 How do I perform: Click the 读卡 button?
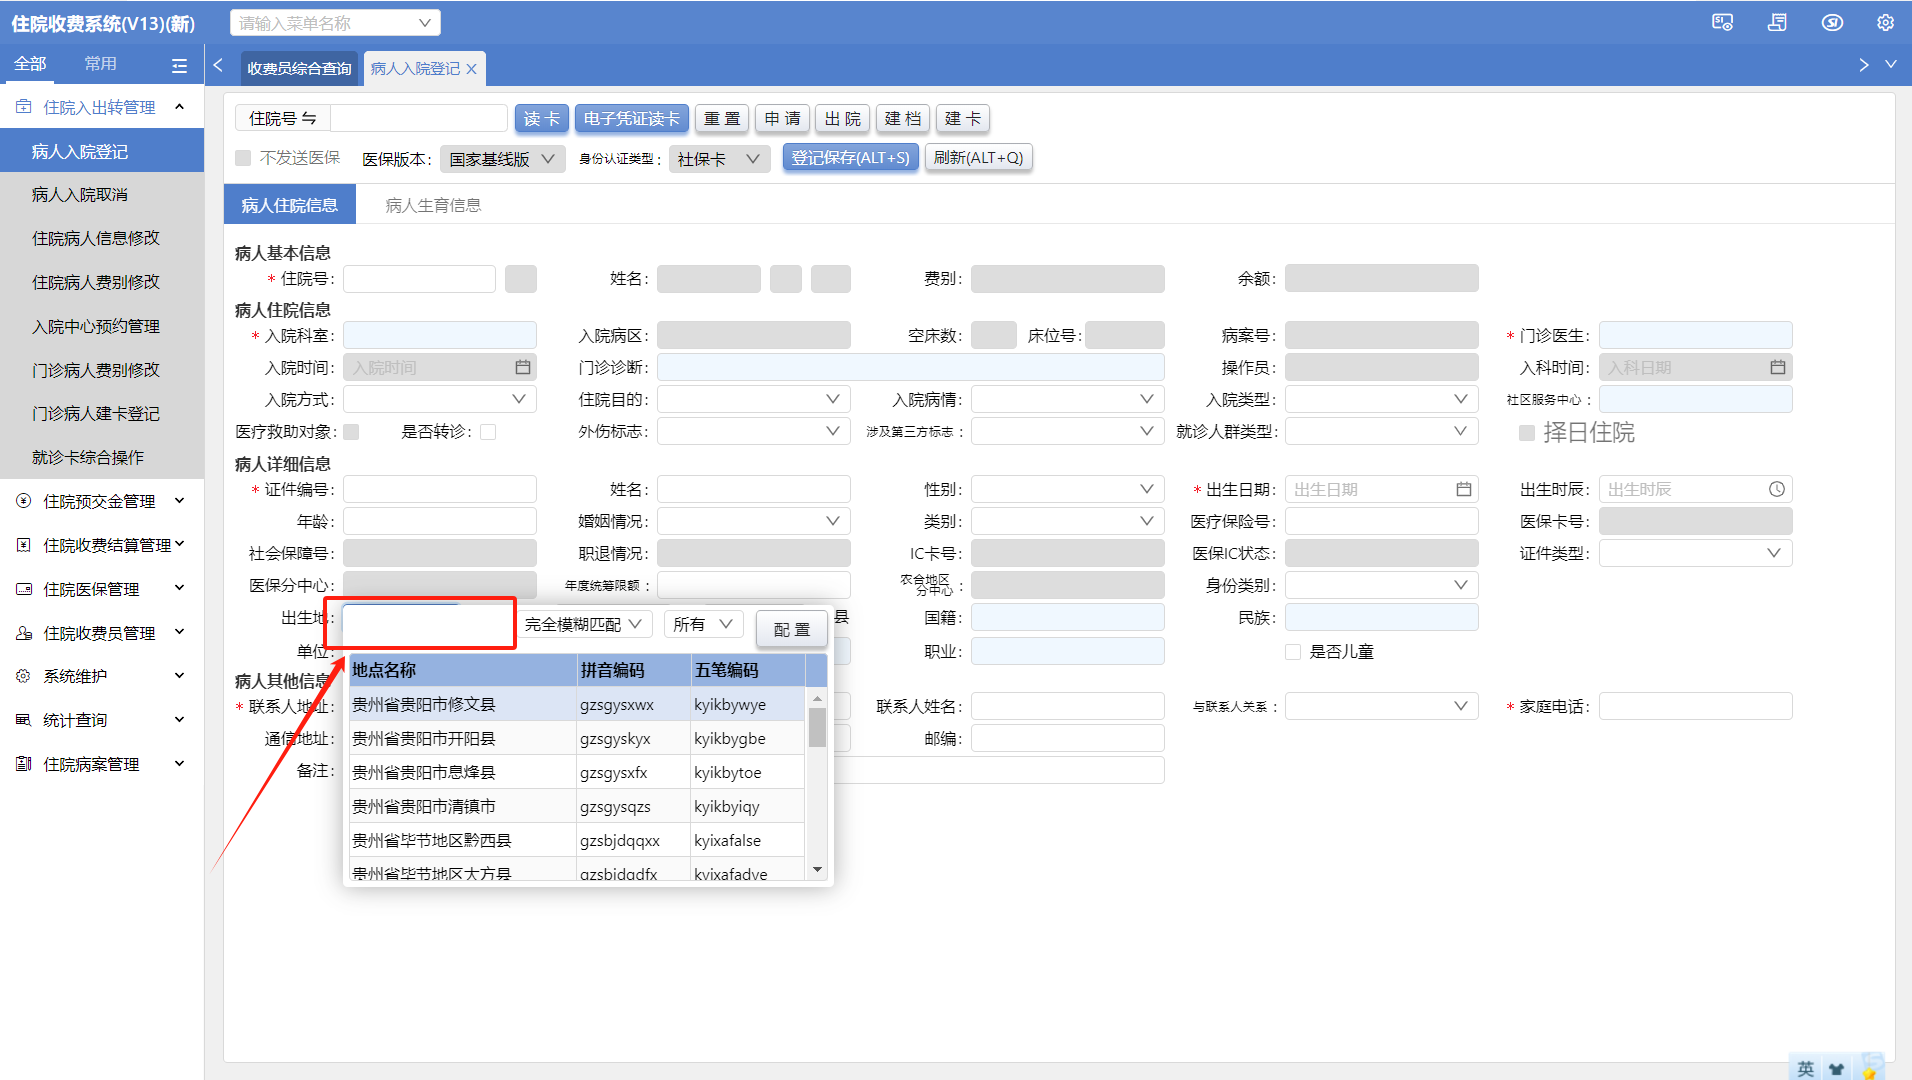pyautogui.click(x=542, y=119)
